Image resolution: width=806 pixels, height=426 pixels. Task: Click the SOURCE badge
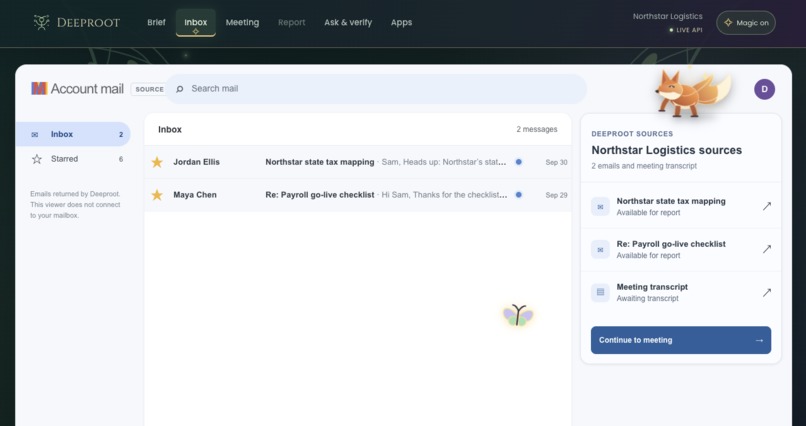pos(149,89)
